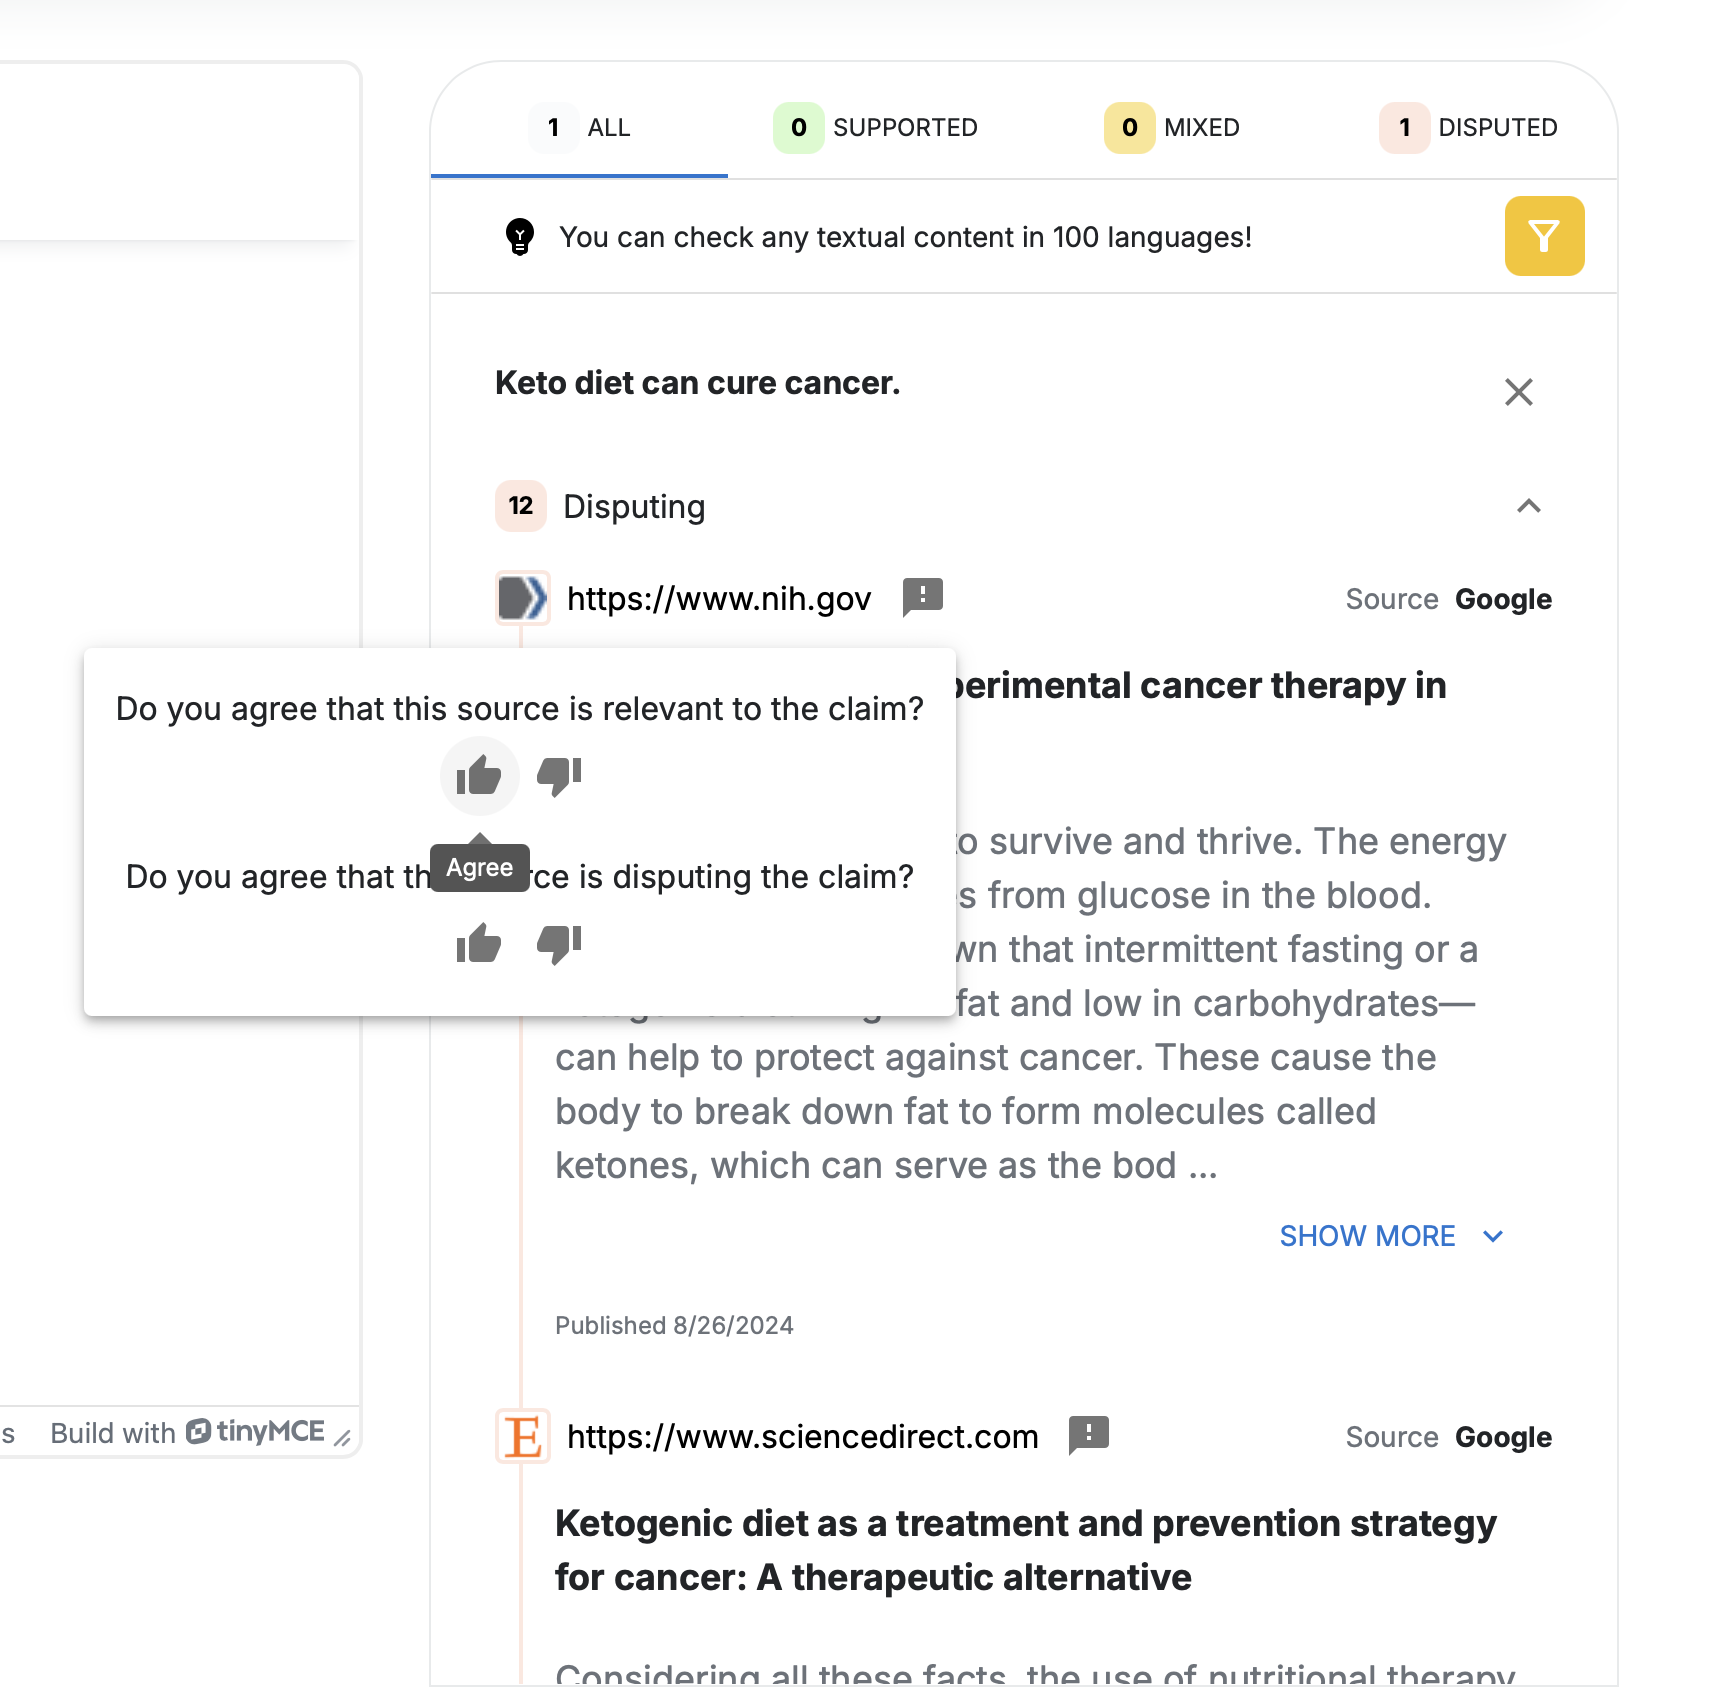Agree that the source is relevant
The image size is (1720, 1706).
pyautogui.click(x=479, y=776)
